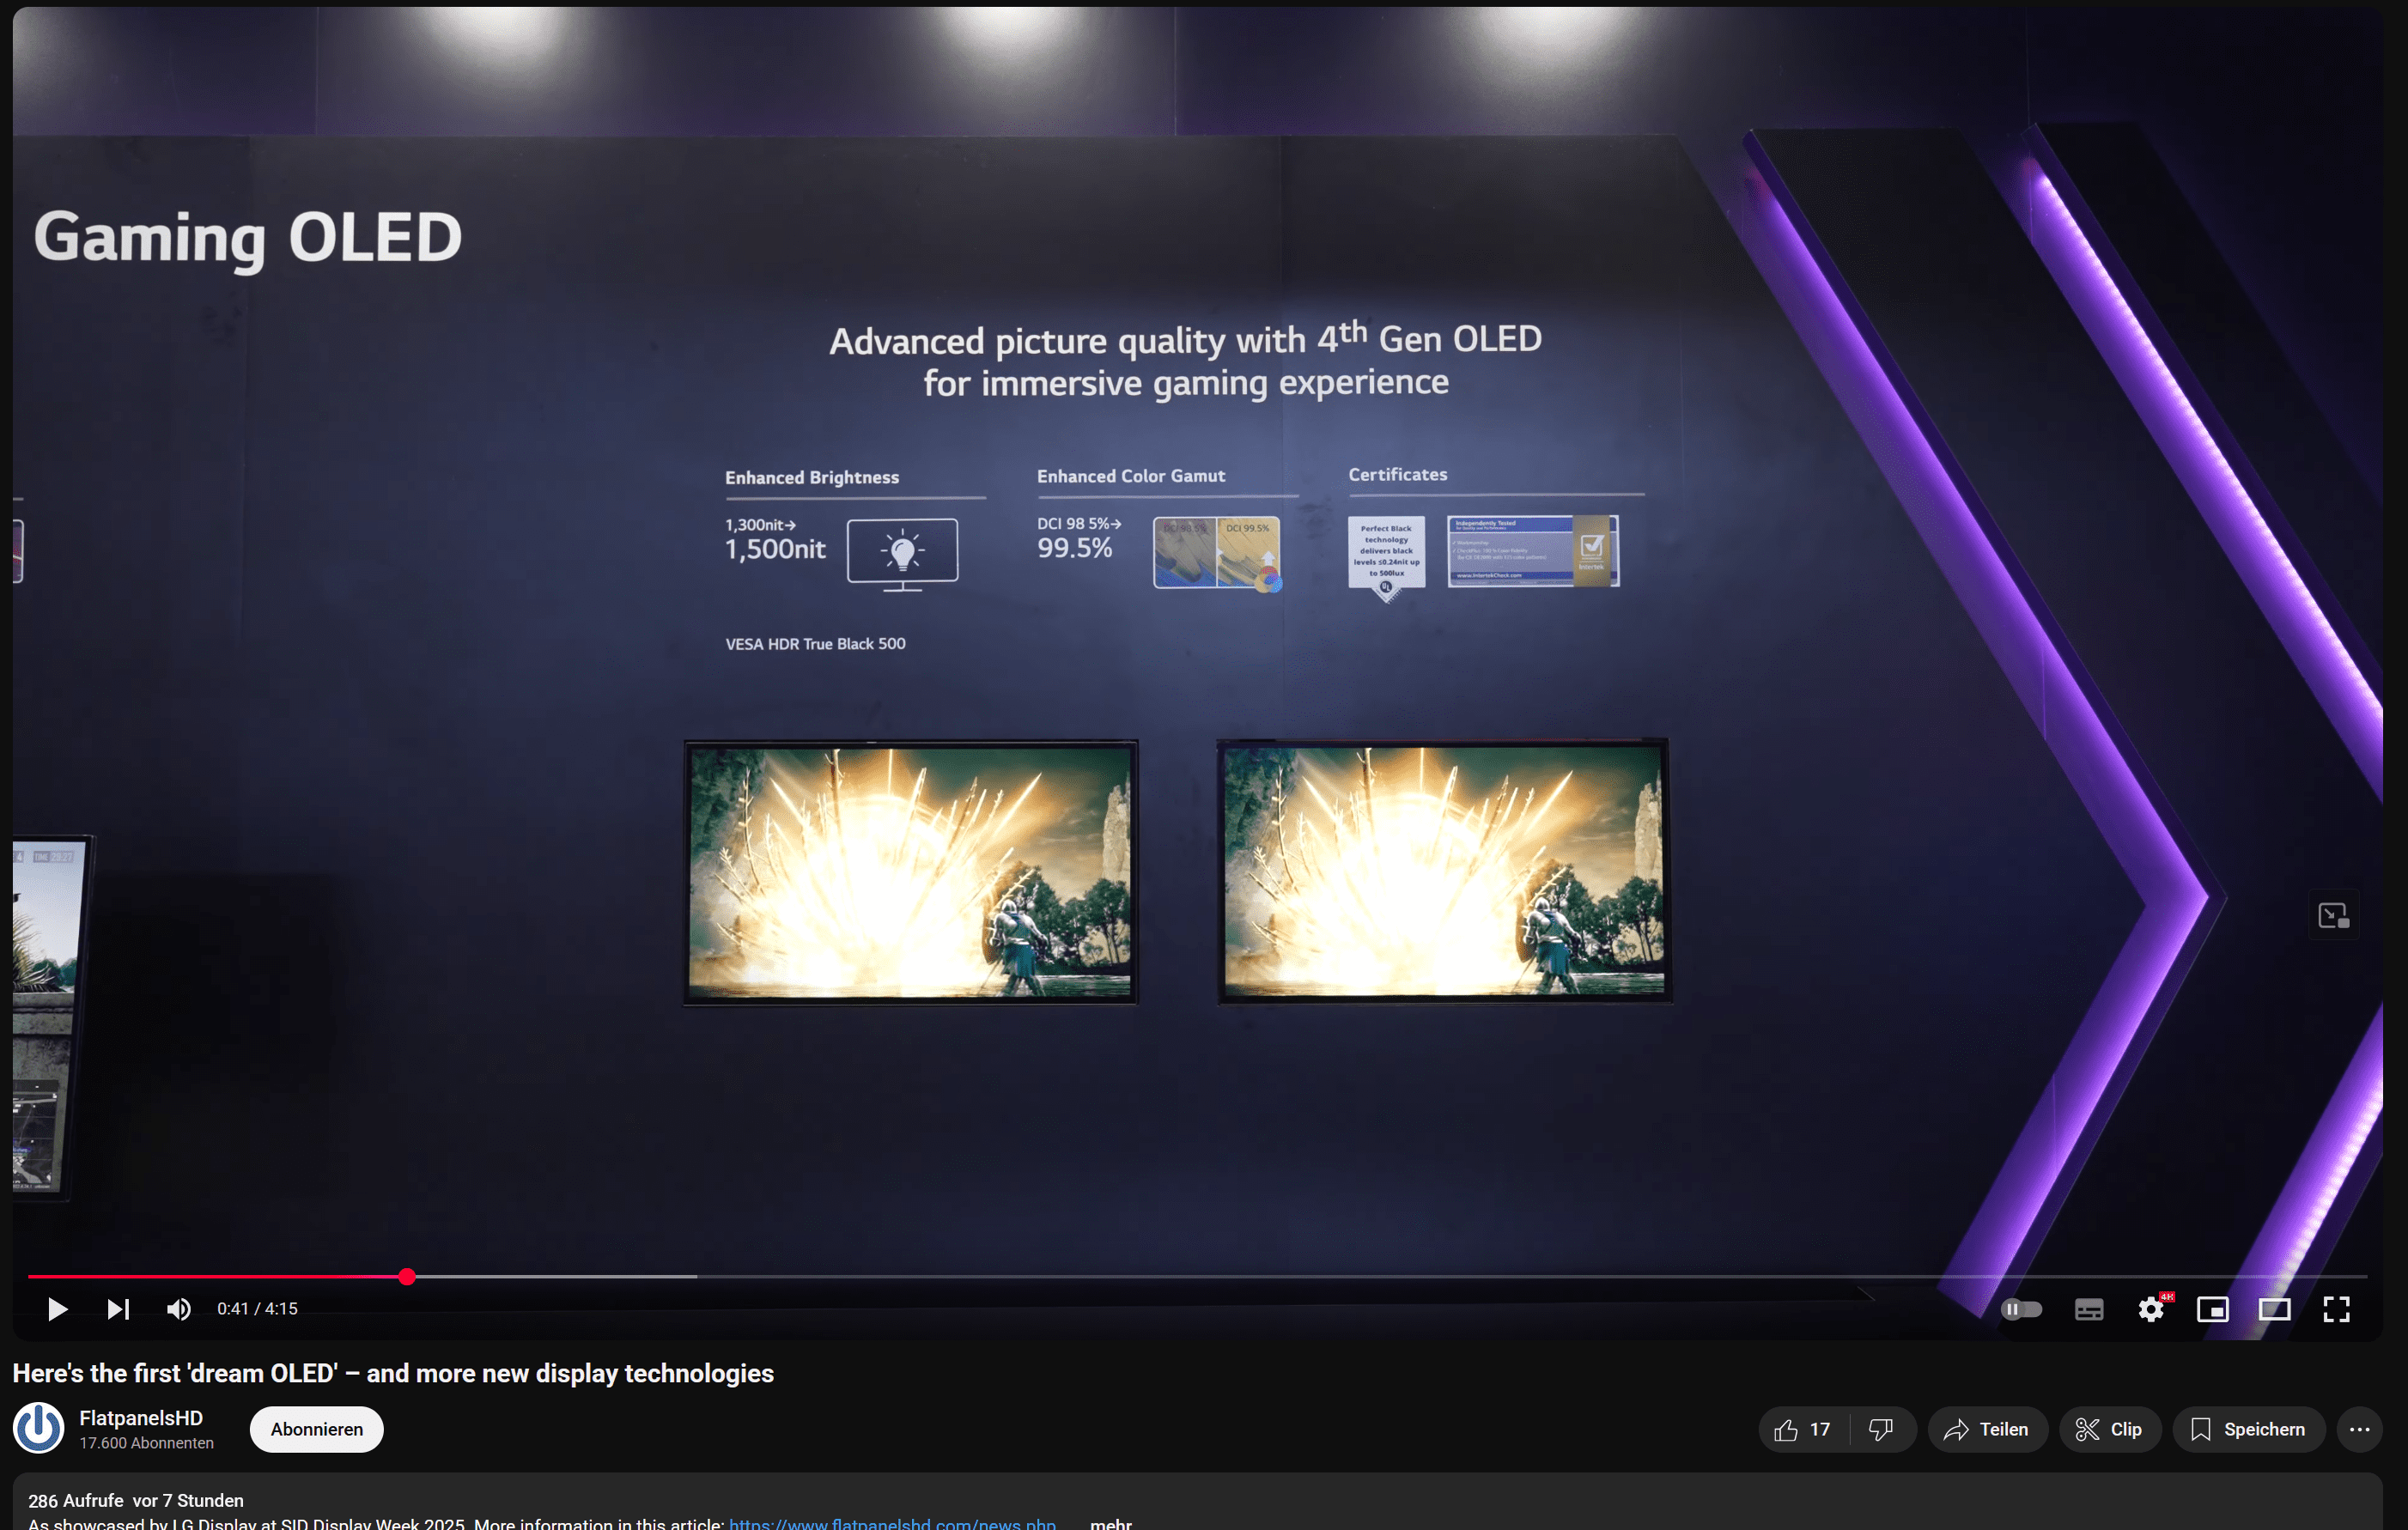Switch to miniplayer mode
The image size is (2408, 1530).
click(2213, 1309)
